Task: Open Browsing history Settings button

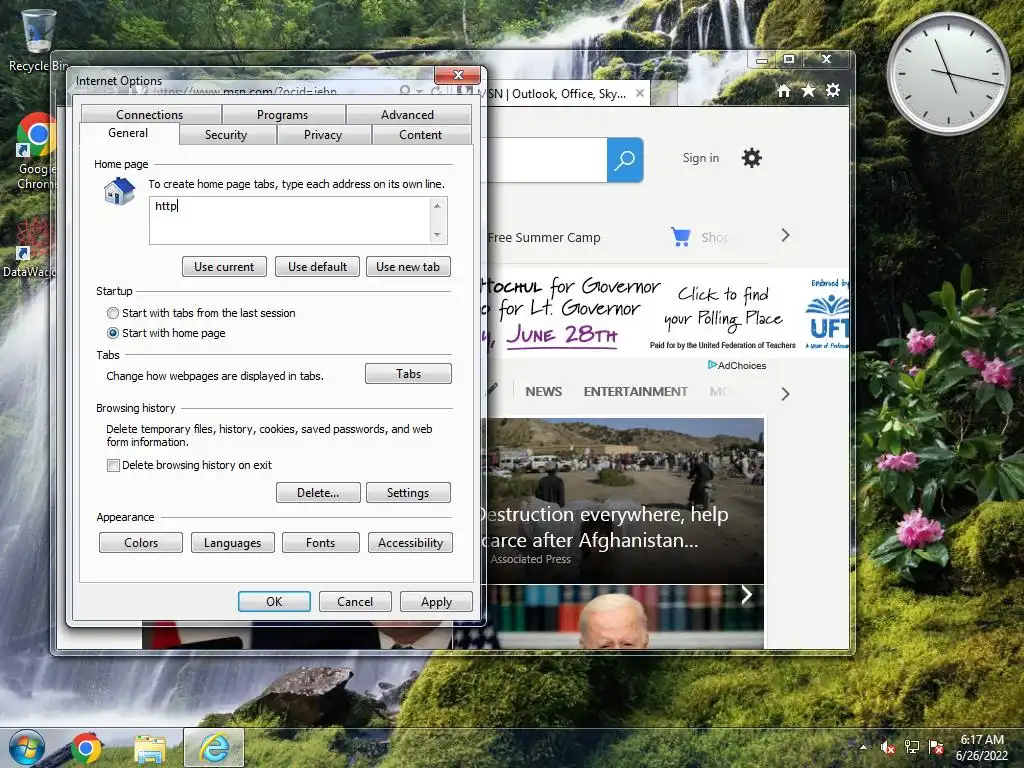Action: (x=408, y=492)
